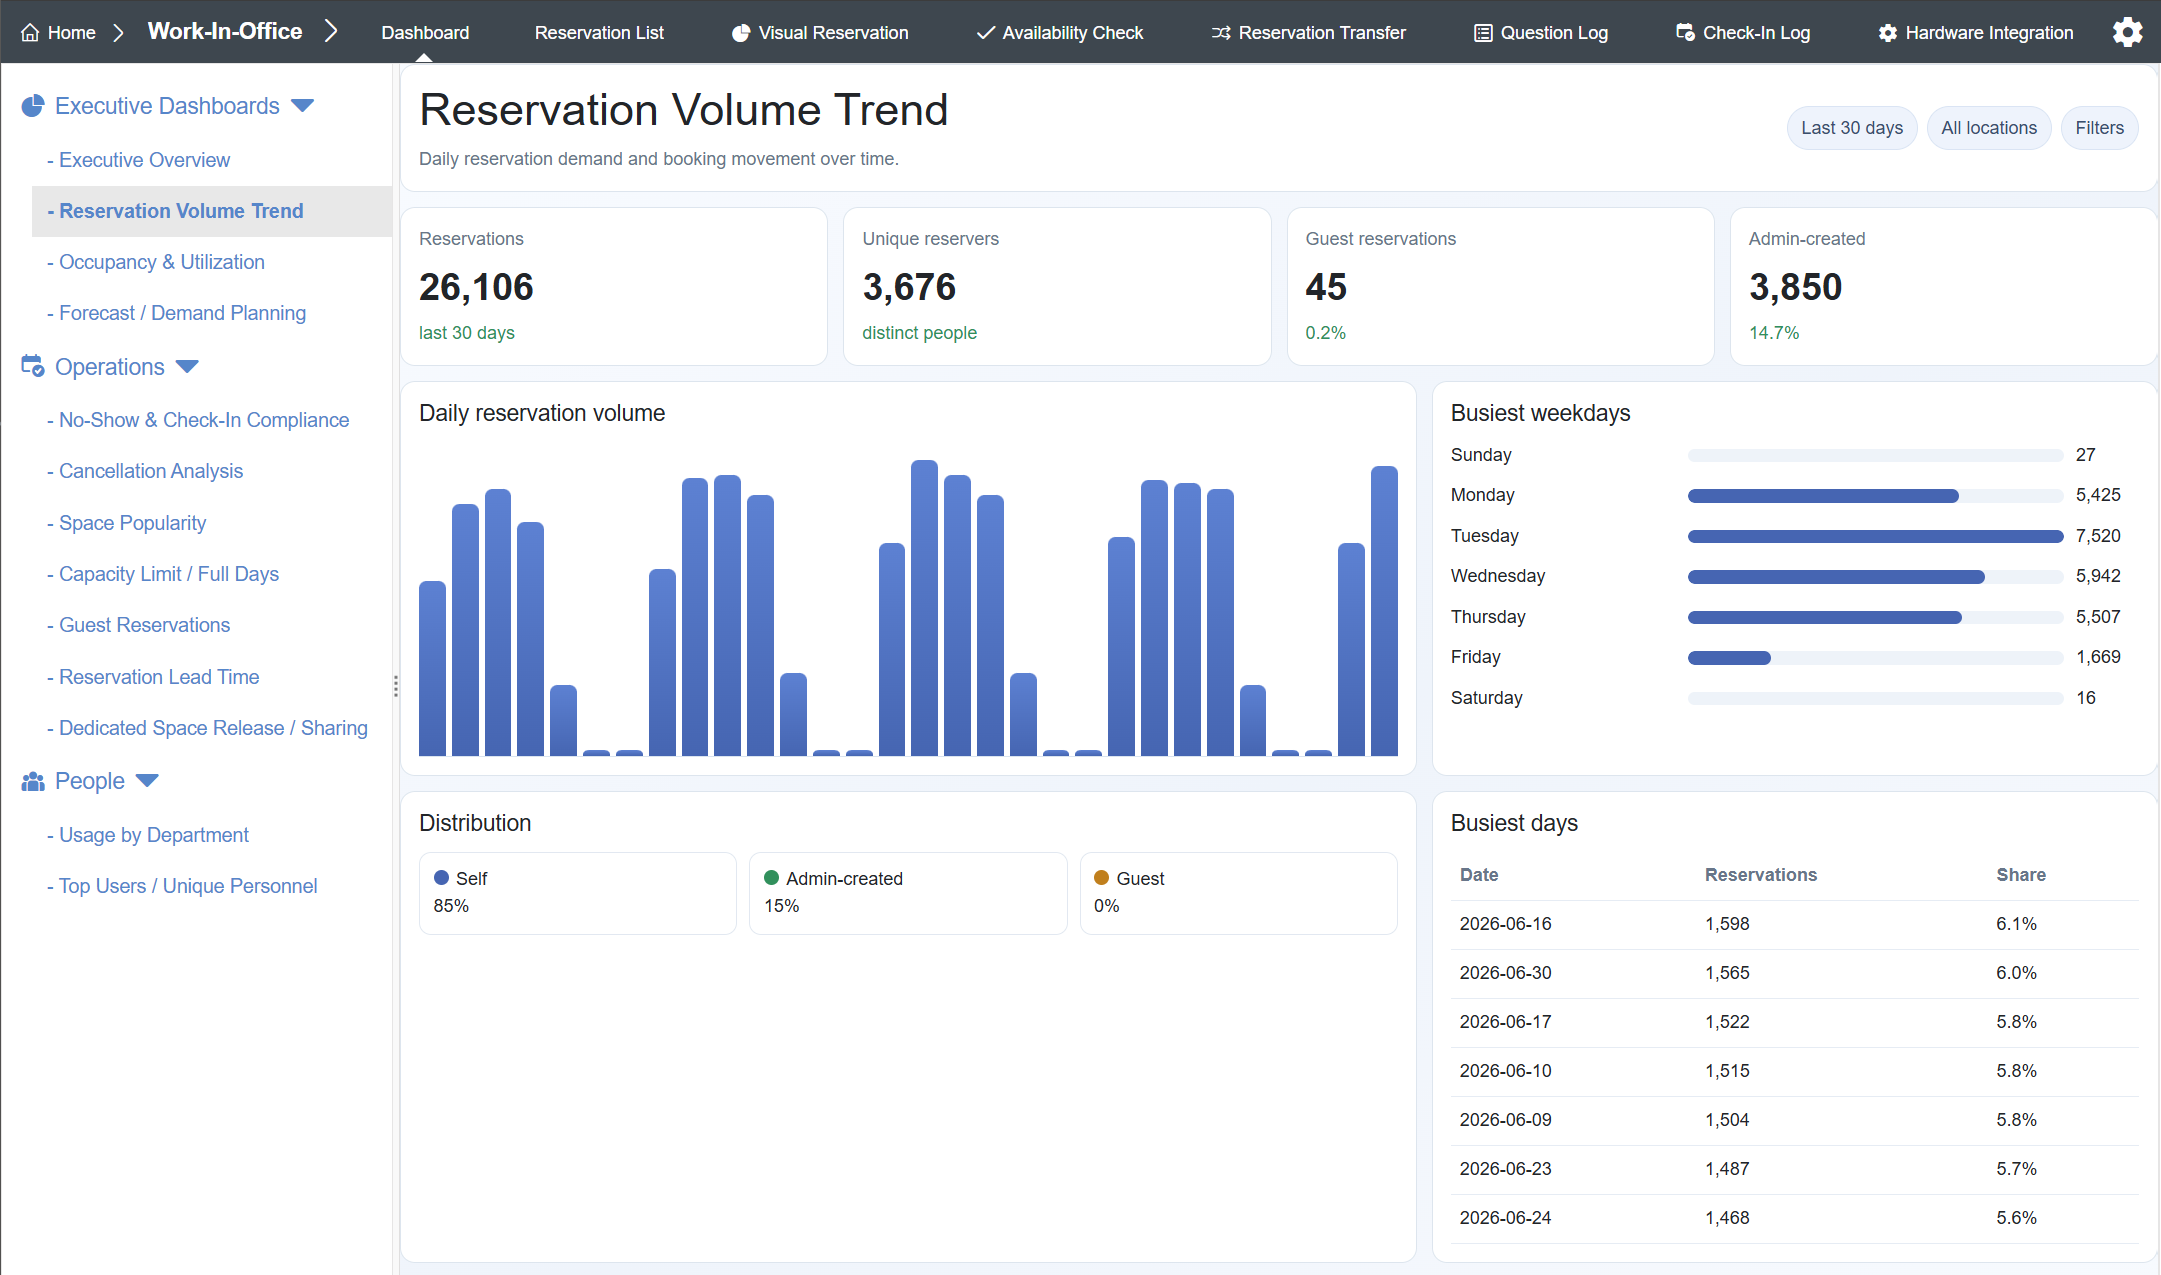This screenshot has height=1275, width=2161.
Task: Click the blue Self legend dot
Action: point(441,878)
